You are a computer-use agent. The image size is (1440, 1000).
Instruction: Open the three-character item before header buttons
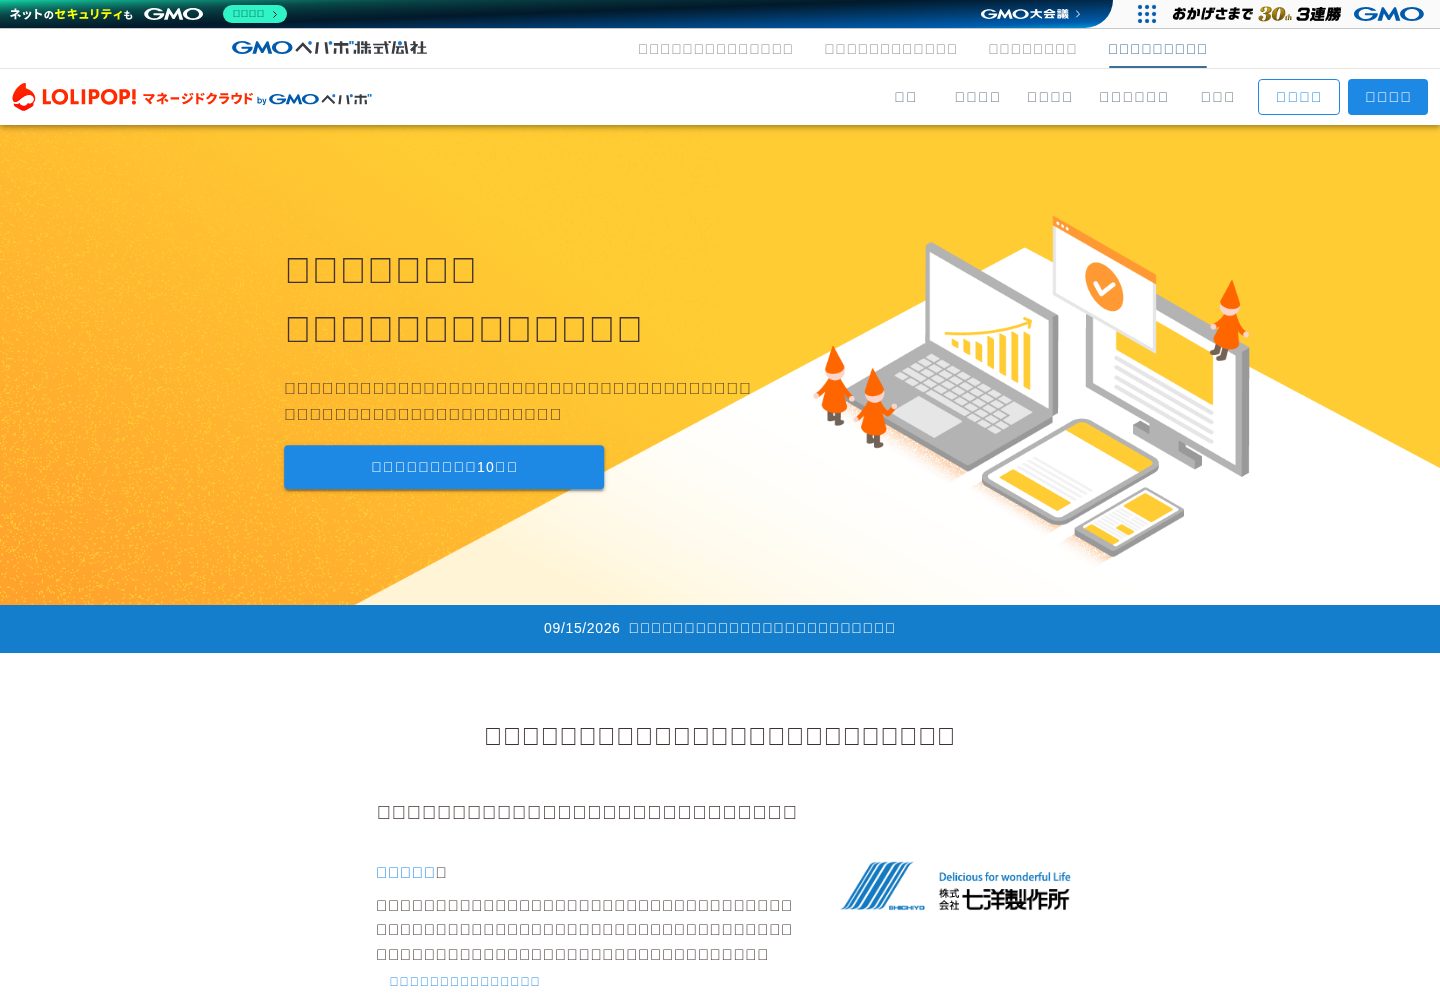click(x=1217, y=97)
